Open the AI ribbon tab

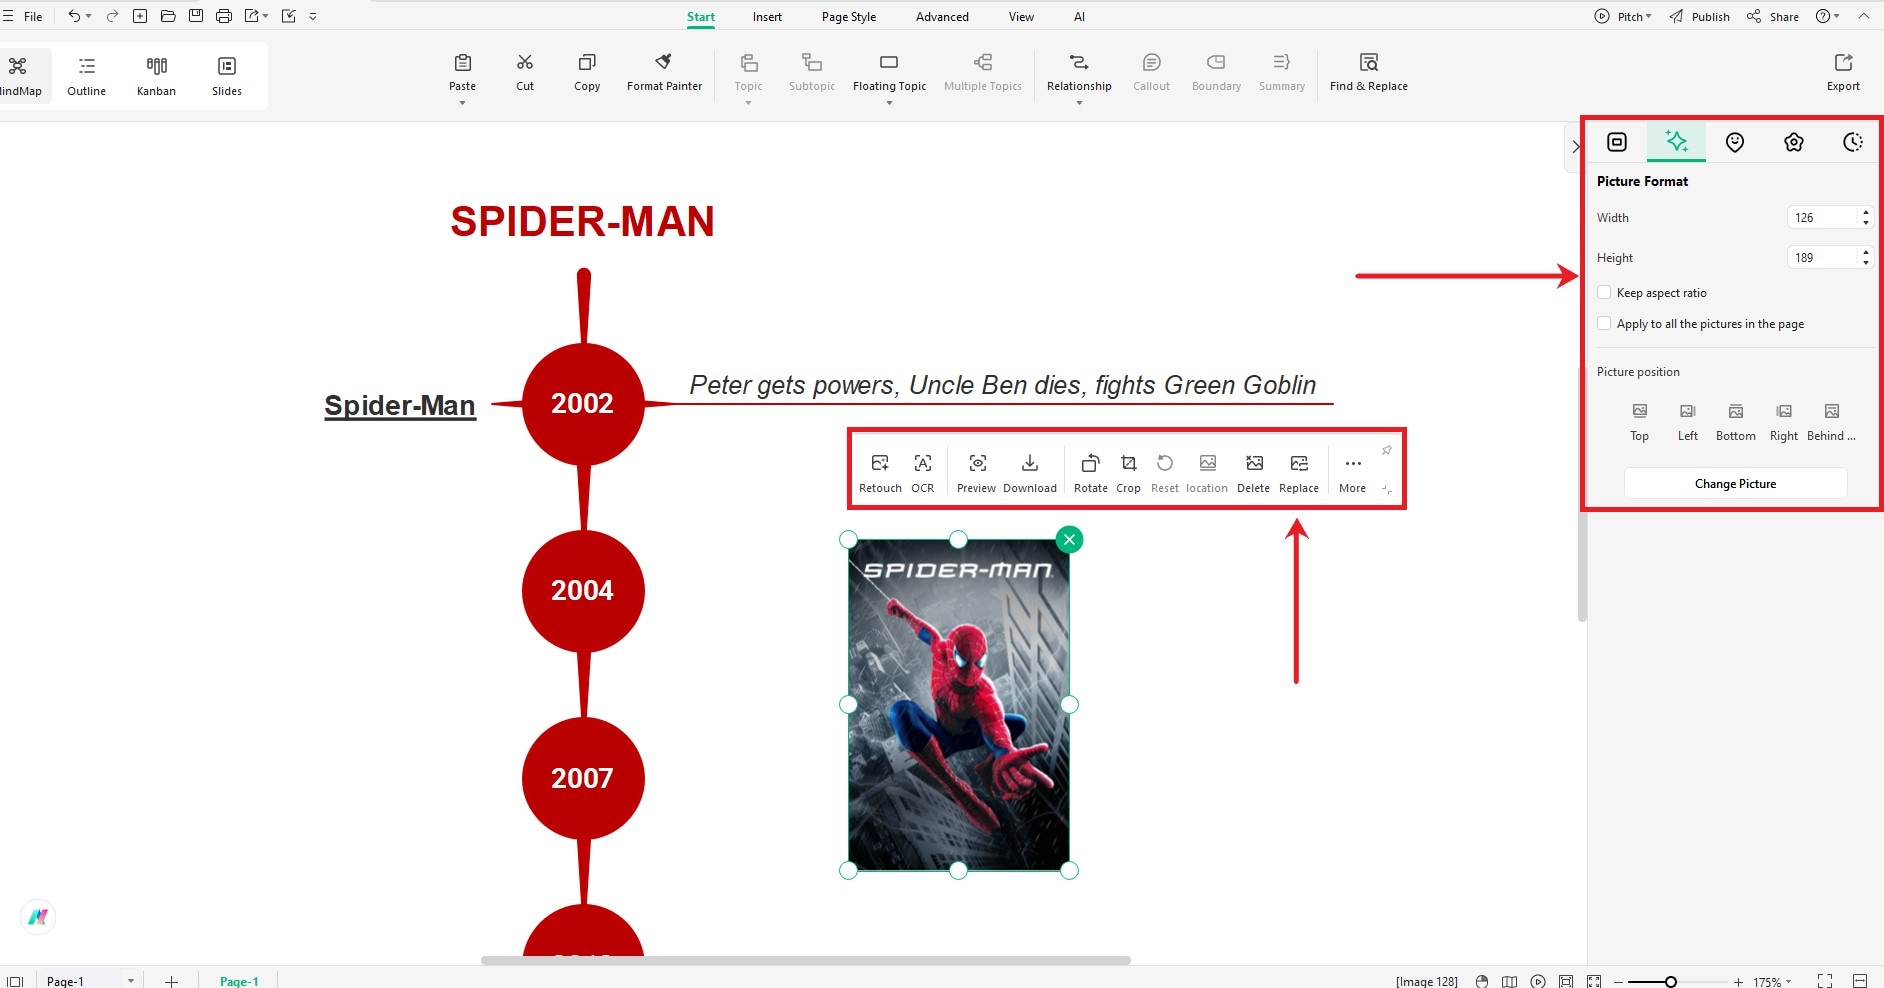[x=1079, y=16]
